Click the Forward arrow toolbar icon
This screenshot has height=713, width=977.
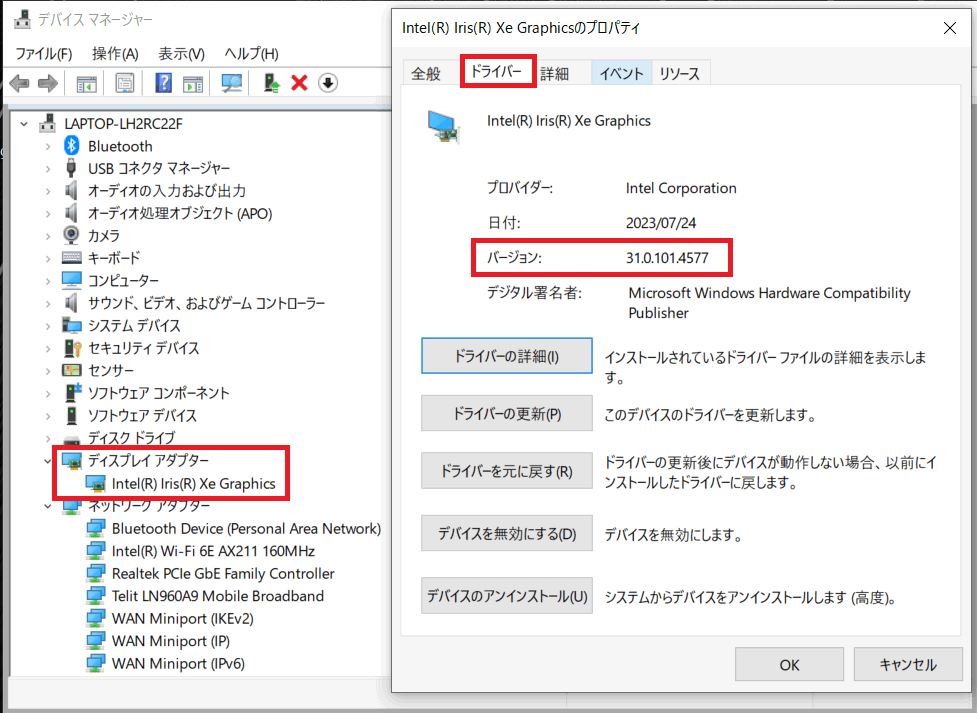(x=48, y=83)
